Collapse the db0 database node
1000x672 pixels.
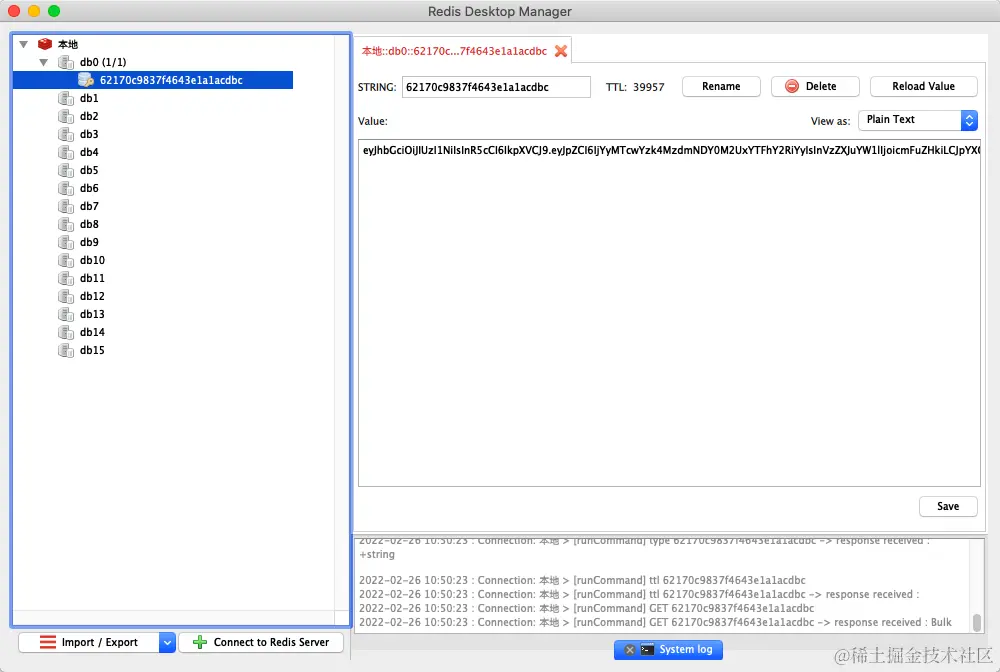pos(43,62)
